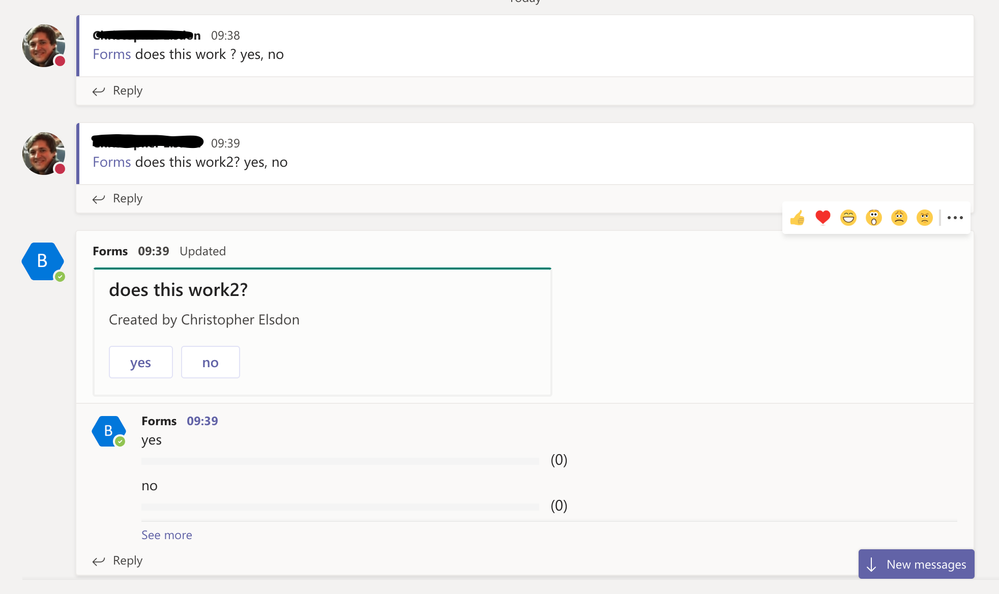React with the heart emoji
This screenshot has width=999, height=594.
823,217
